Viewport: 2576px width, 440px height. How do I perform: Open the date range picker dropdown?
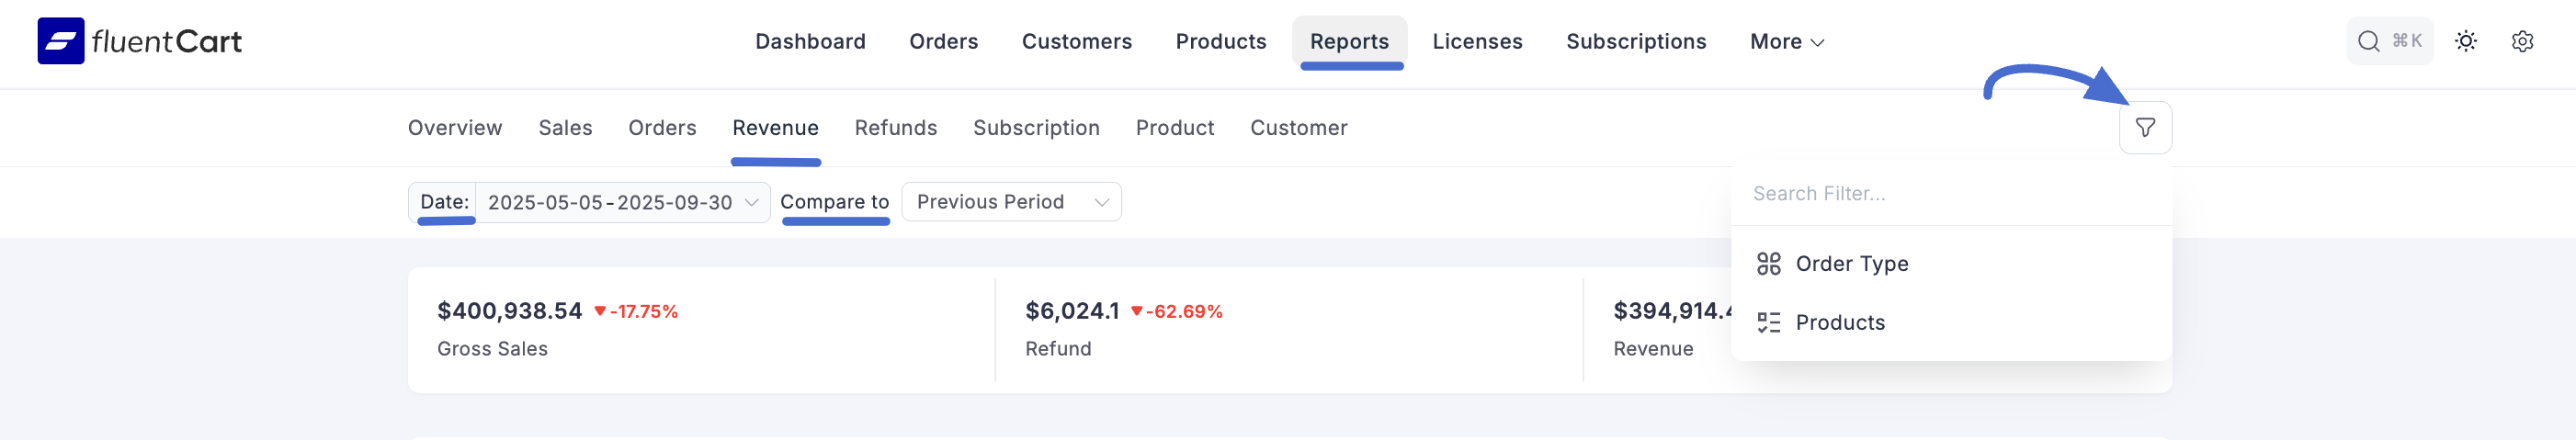622,203
